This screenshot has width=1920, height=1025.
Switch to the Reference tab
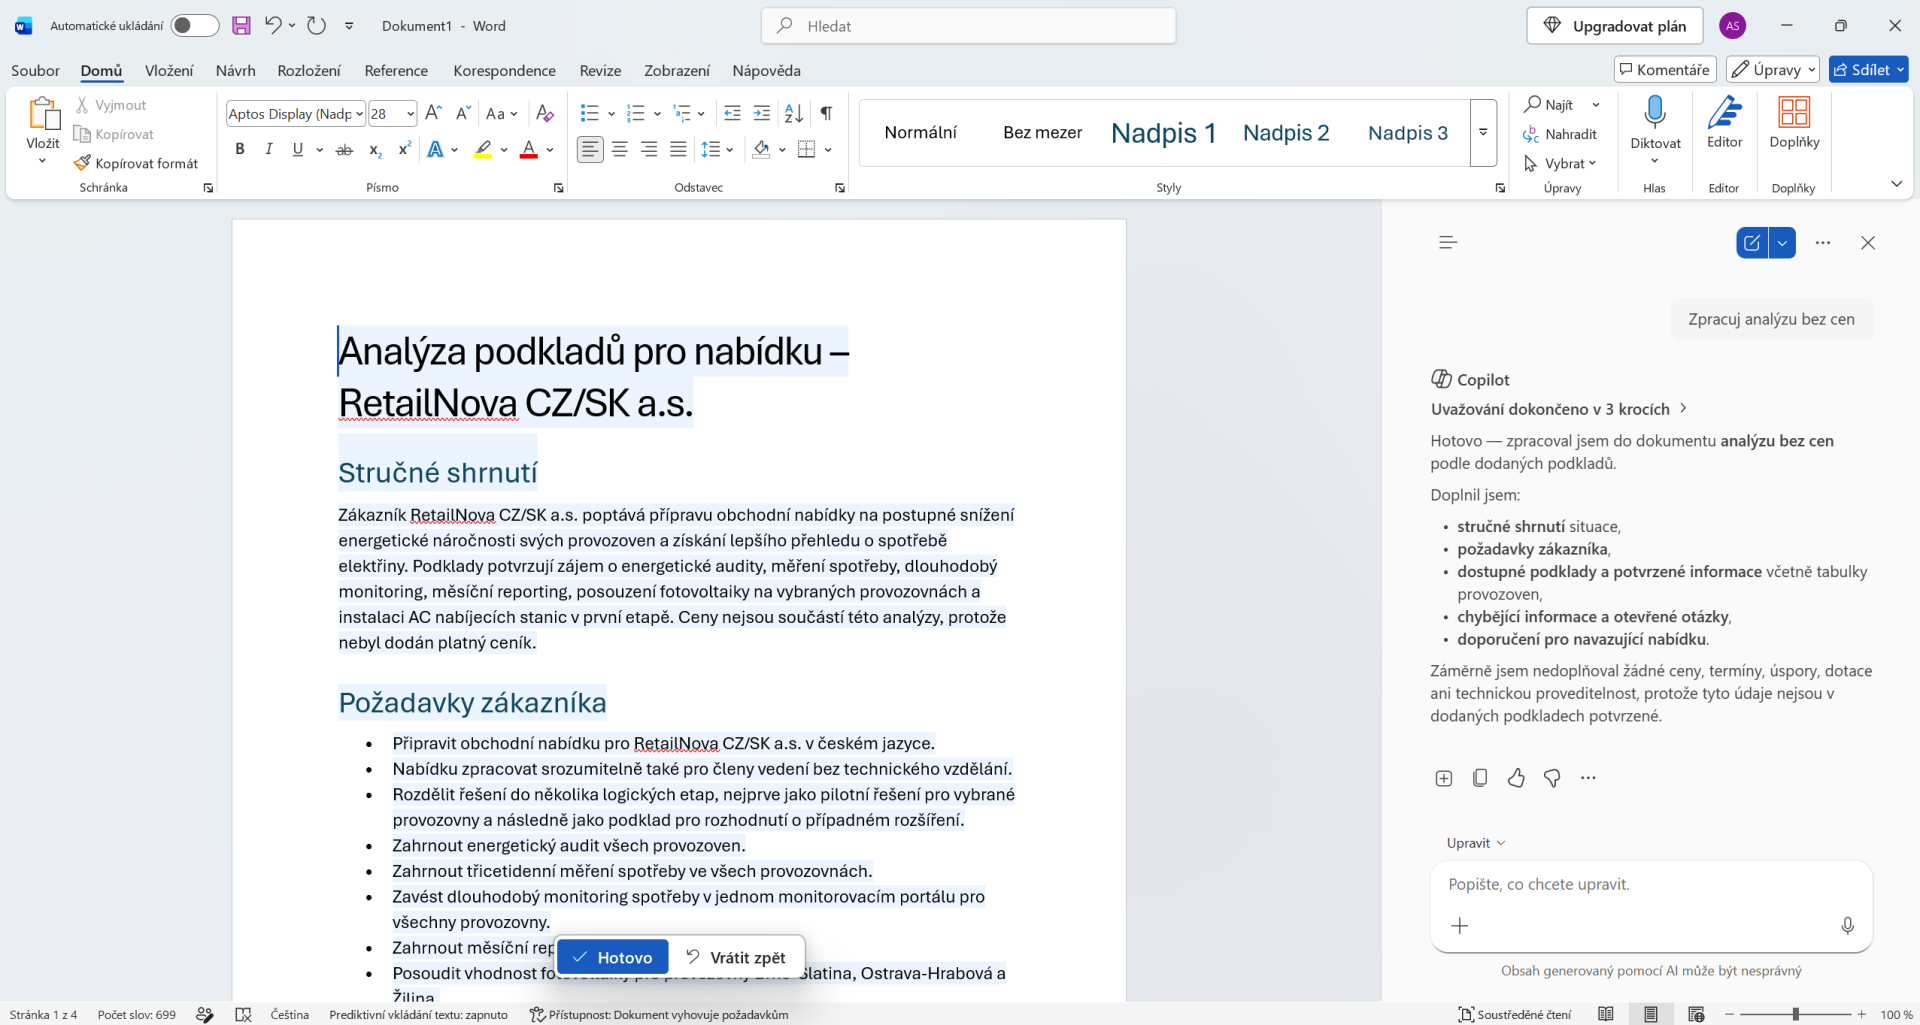(396, 70)
